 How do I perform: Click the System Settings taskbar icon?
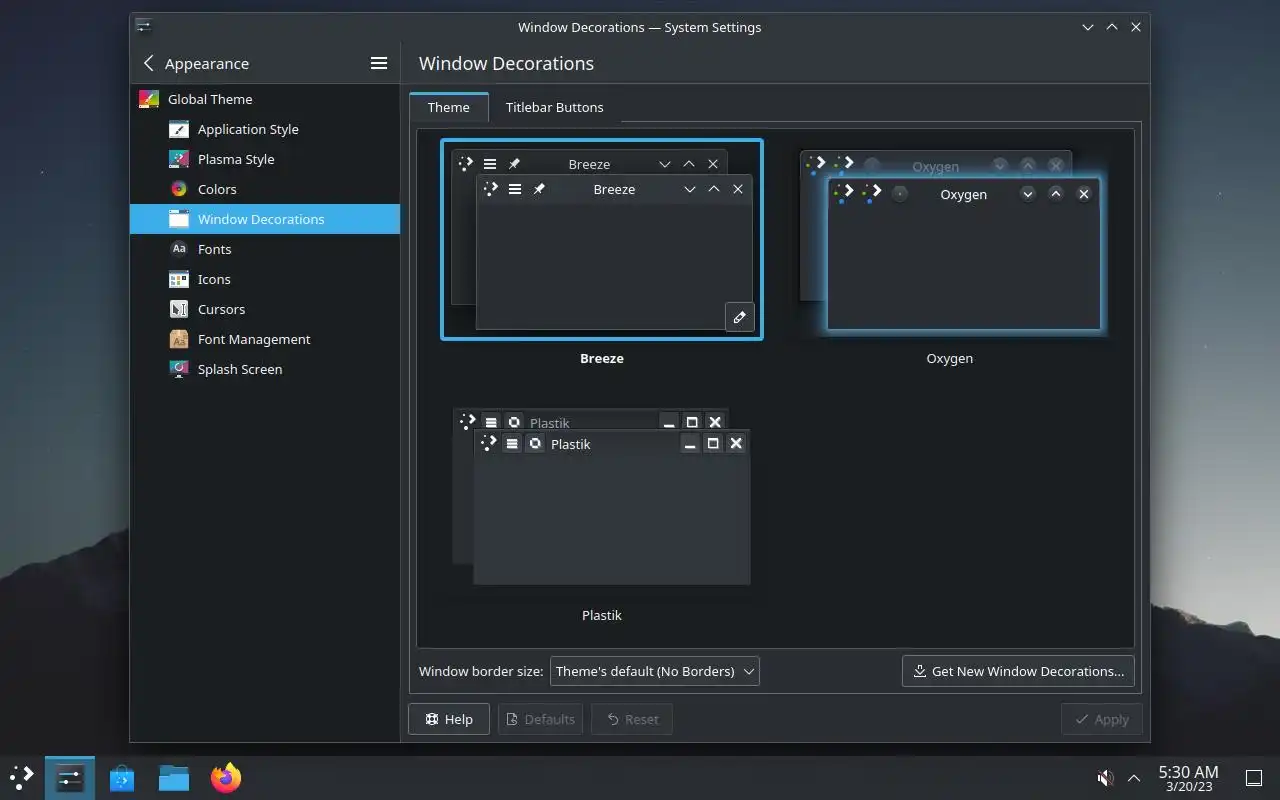70,777
